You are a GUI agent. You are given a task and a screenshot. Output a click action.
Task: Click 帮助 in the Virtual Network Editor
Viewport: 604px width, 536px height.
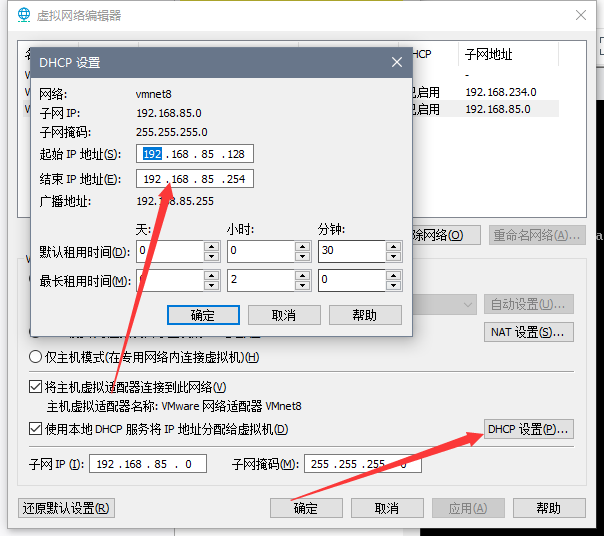pyautogui.click(x=549, y=508)
